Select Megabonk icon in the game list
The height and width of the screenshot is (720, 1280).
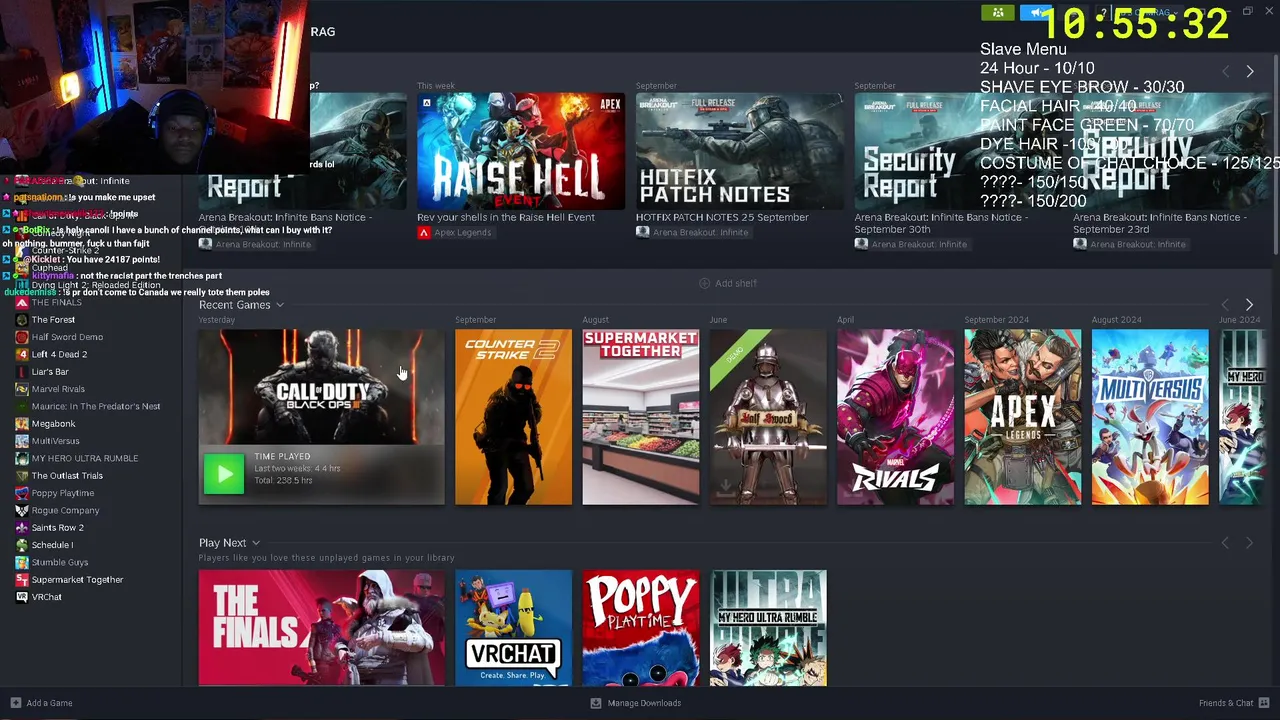[x=22, y=424]
